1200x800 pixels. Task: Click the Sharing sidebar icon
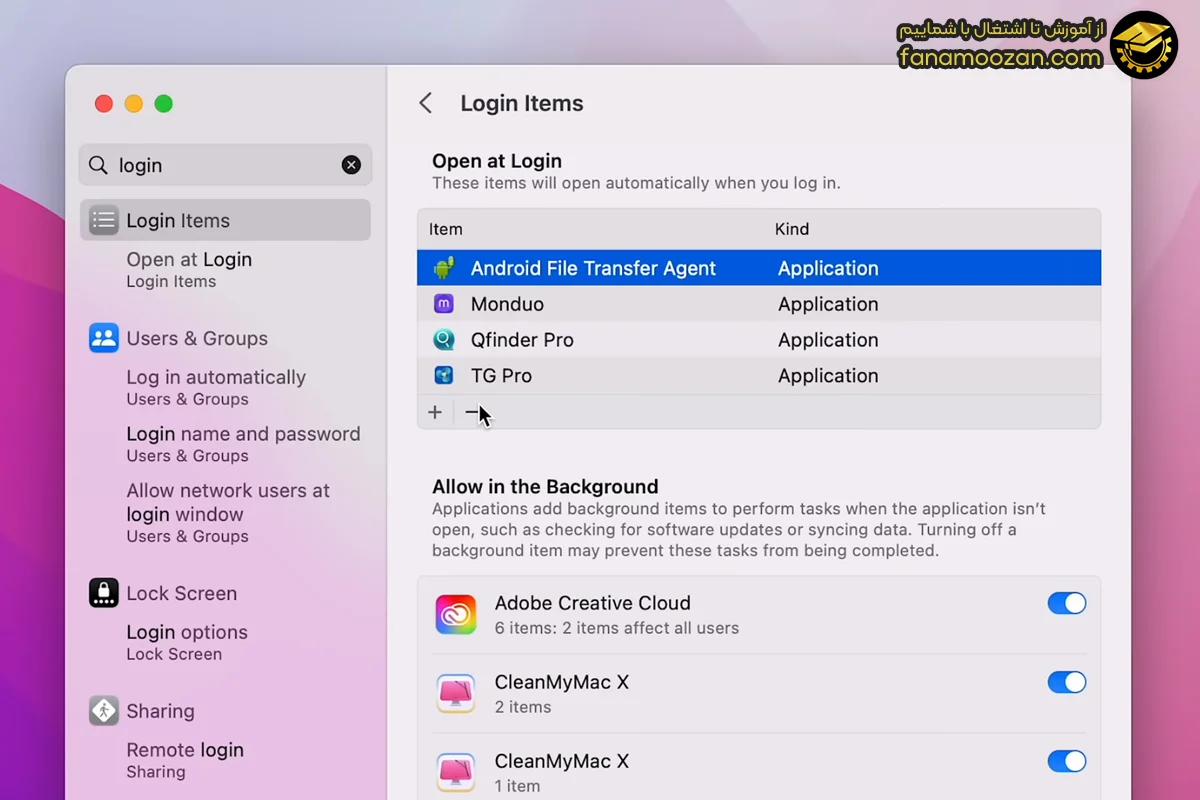[104, 711]
